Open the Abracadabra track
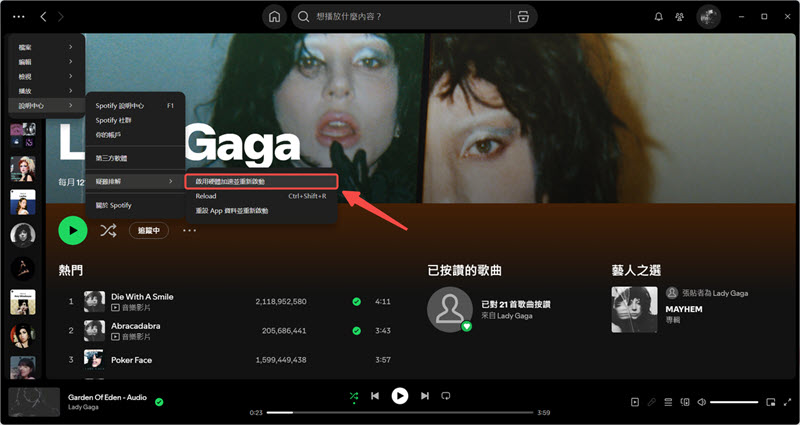800x425 pixels. click(x=136, y=326)
